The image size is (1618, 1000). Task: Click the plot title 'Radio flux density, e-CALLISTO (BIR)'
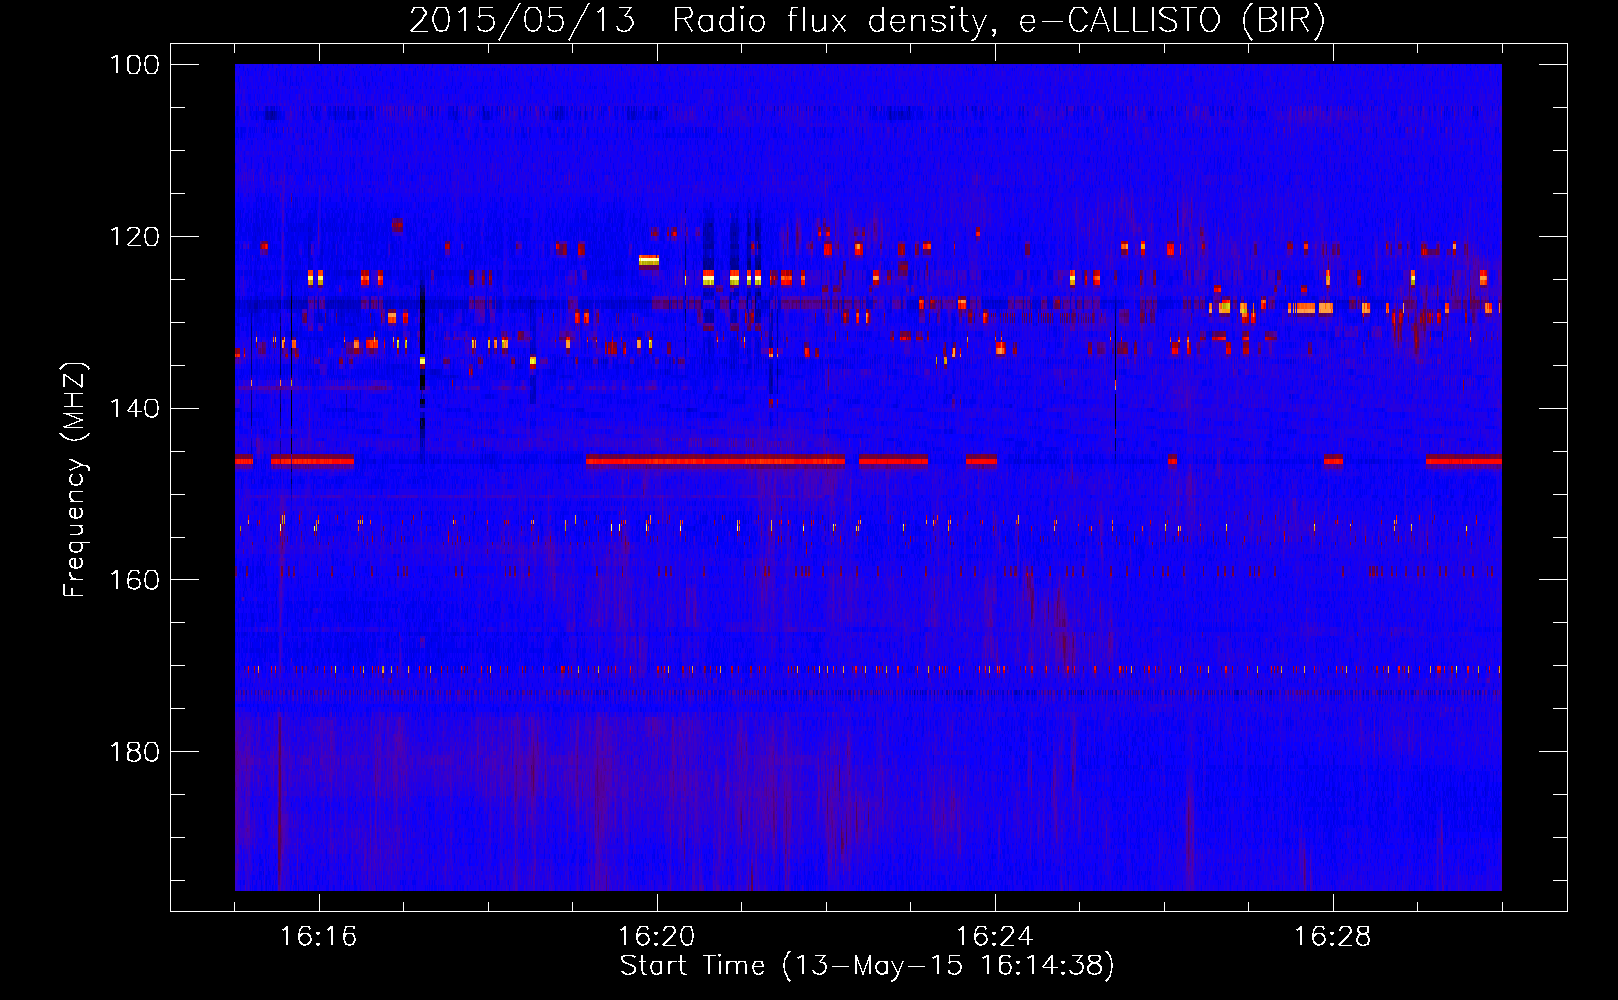pos(999,20)
